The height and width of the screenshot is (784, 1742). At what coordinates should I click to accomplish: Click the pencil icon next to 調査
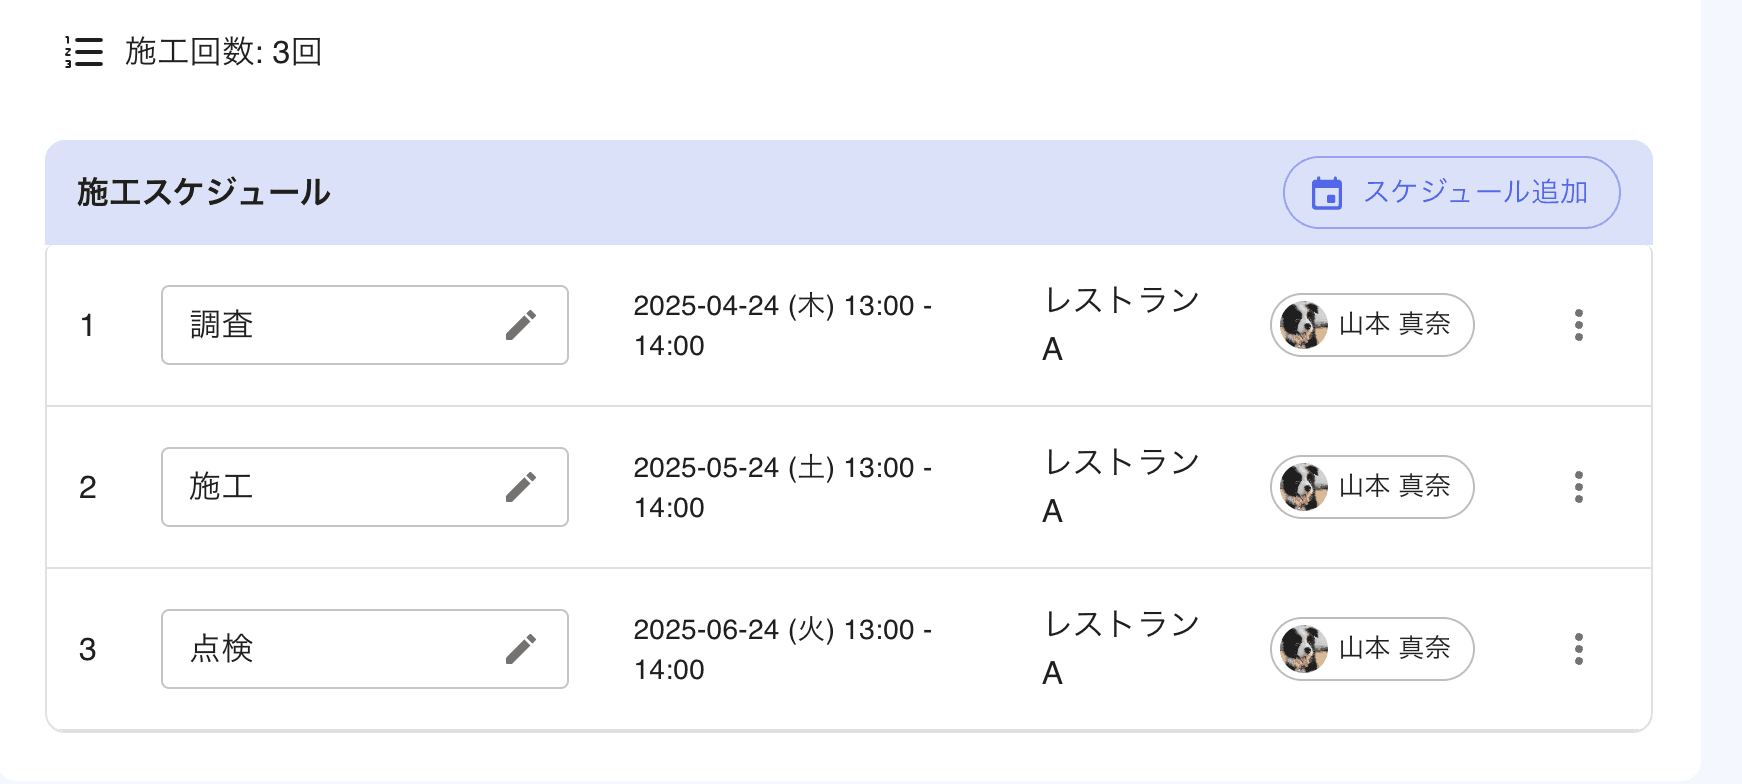(521, 325)
